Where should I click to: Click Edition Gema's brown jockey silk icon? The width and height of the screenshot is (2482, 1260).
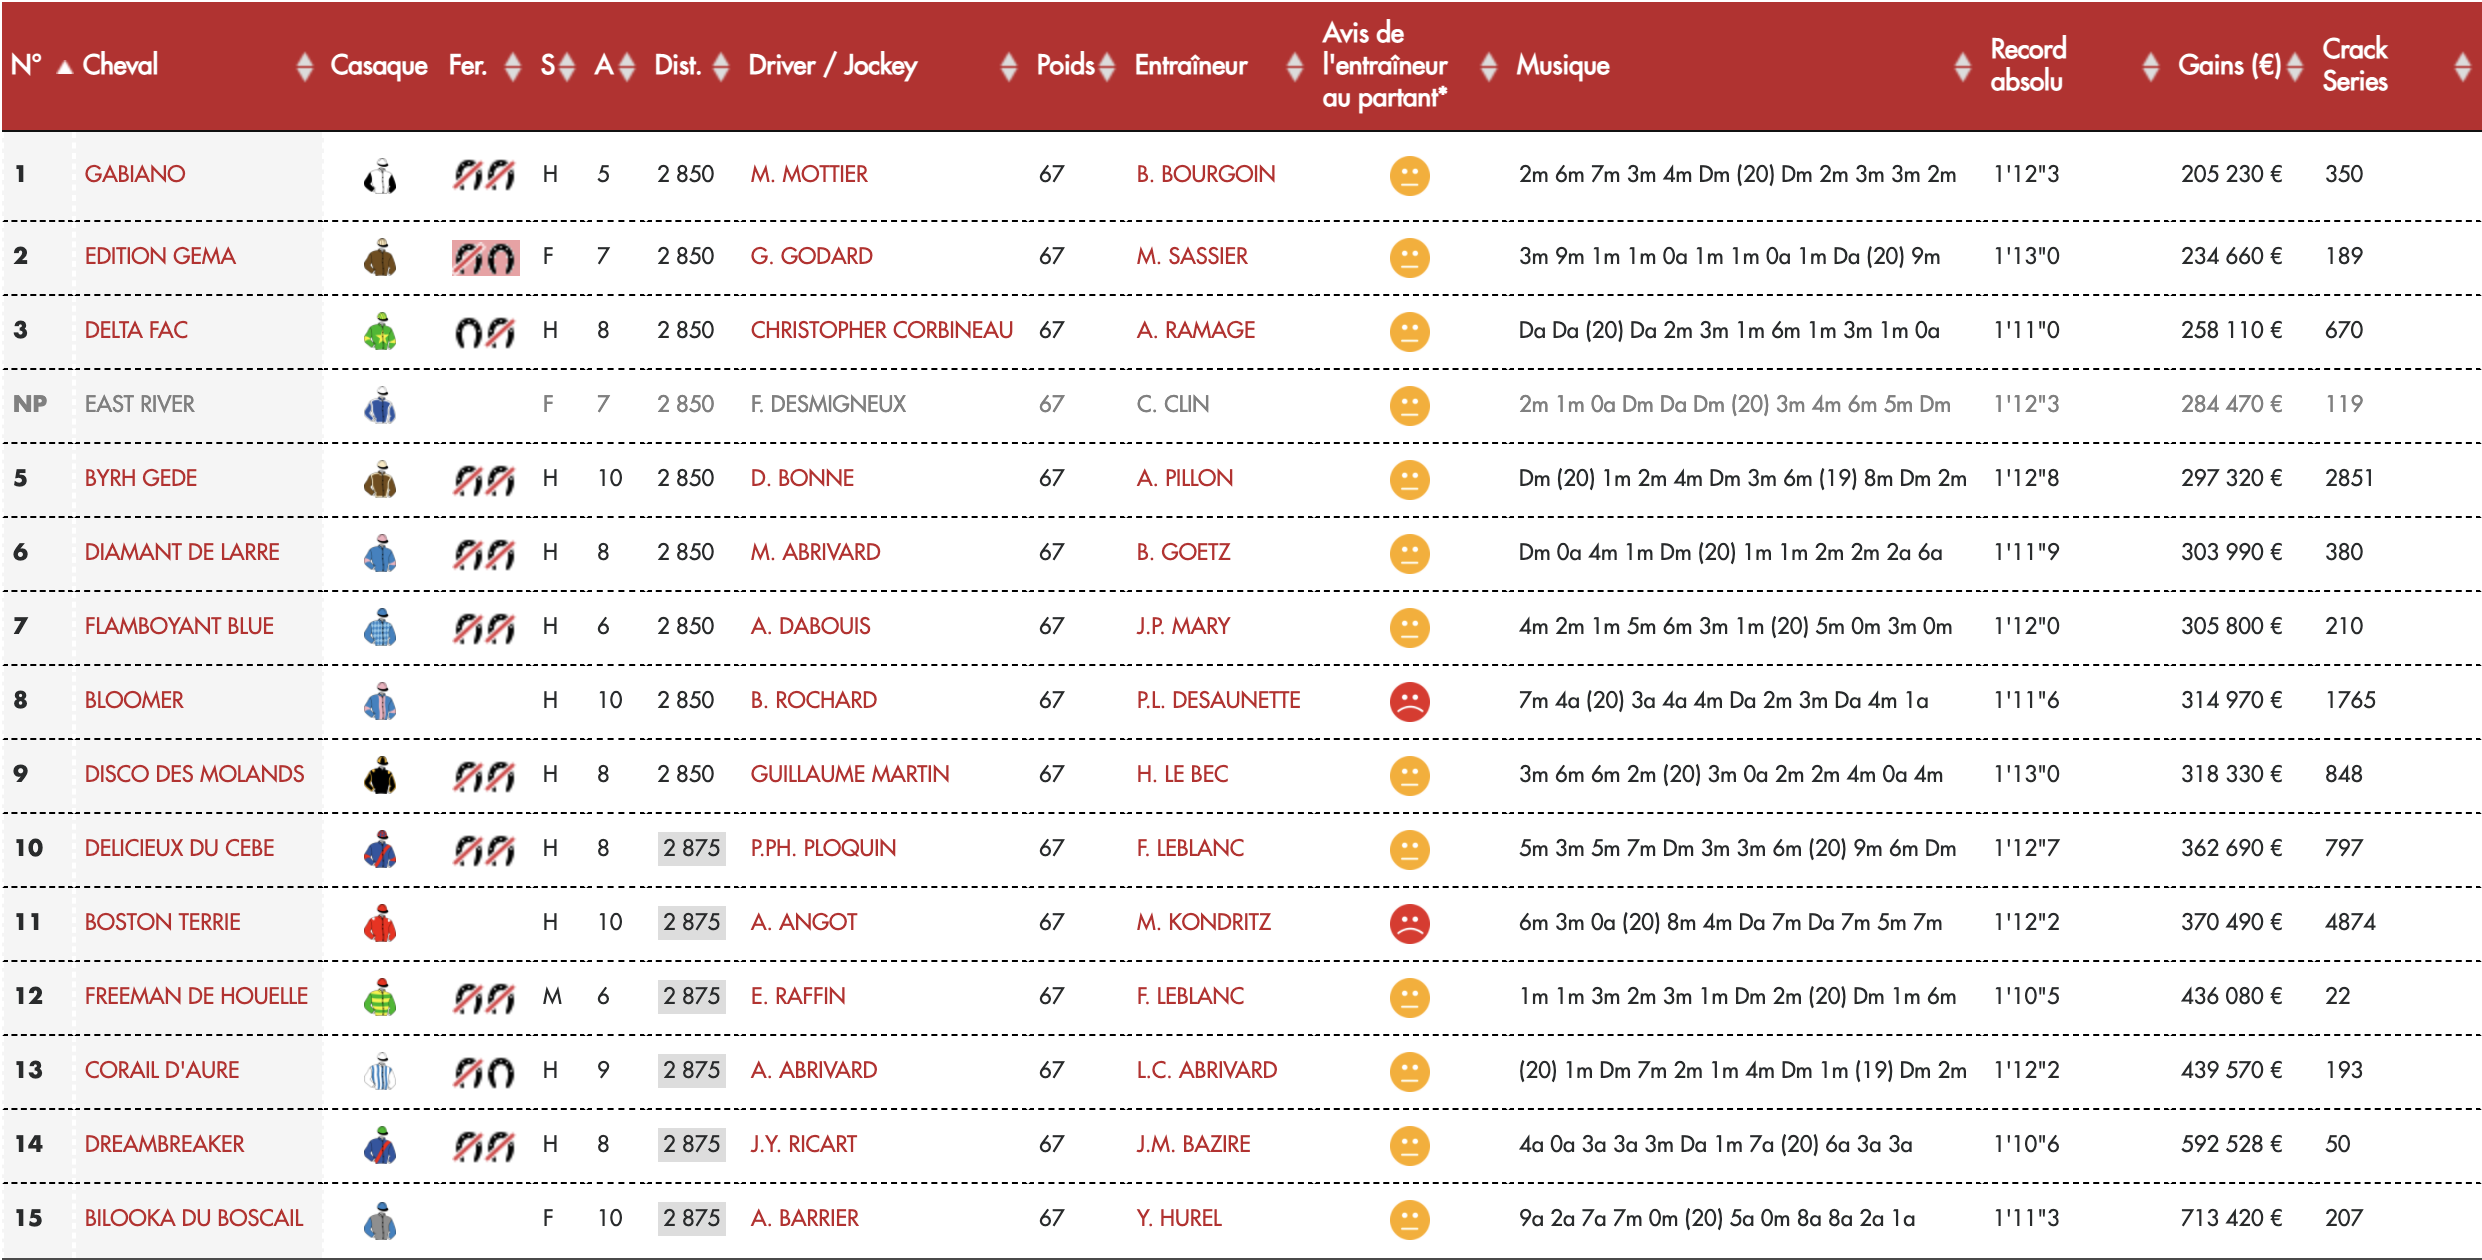click(380, 257)
